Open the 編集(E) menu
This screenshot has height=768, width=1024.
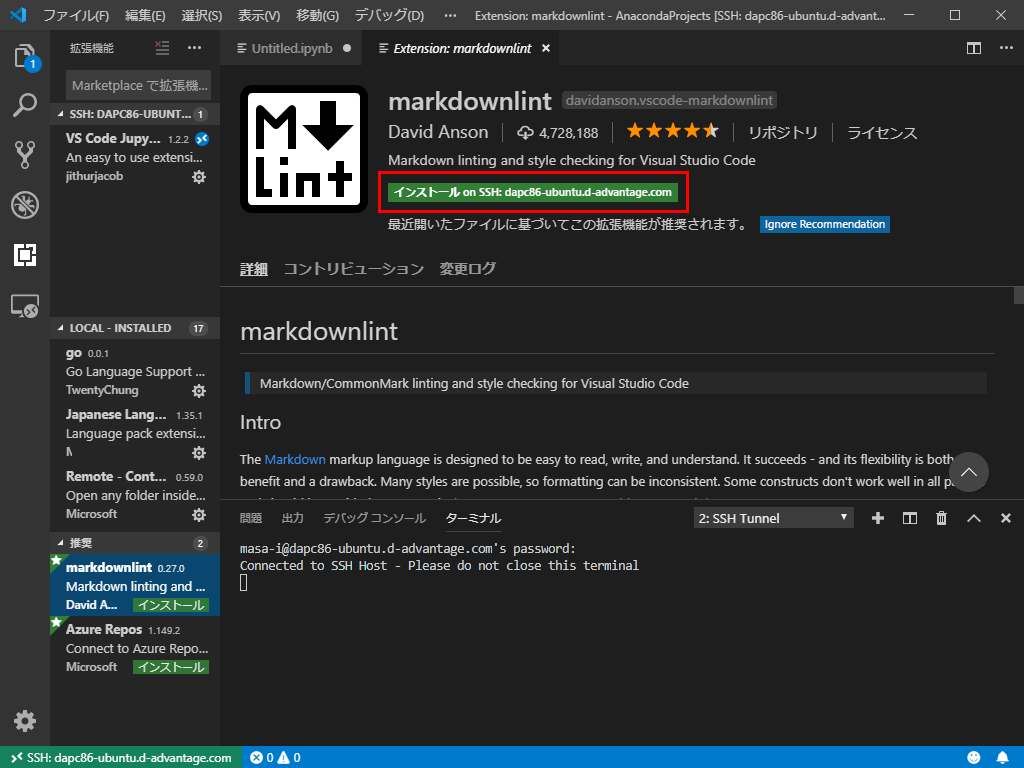[144, 15]
